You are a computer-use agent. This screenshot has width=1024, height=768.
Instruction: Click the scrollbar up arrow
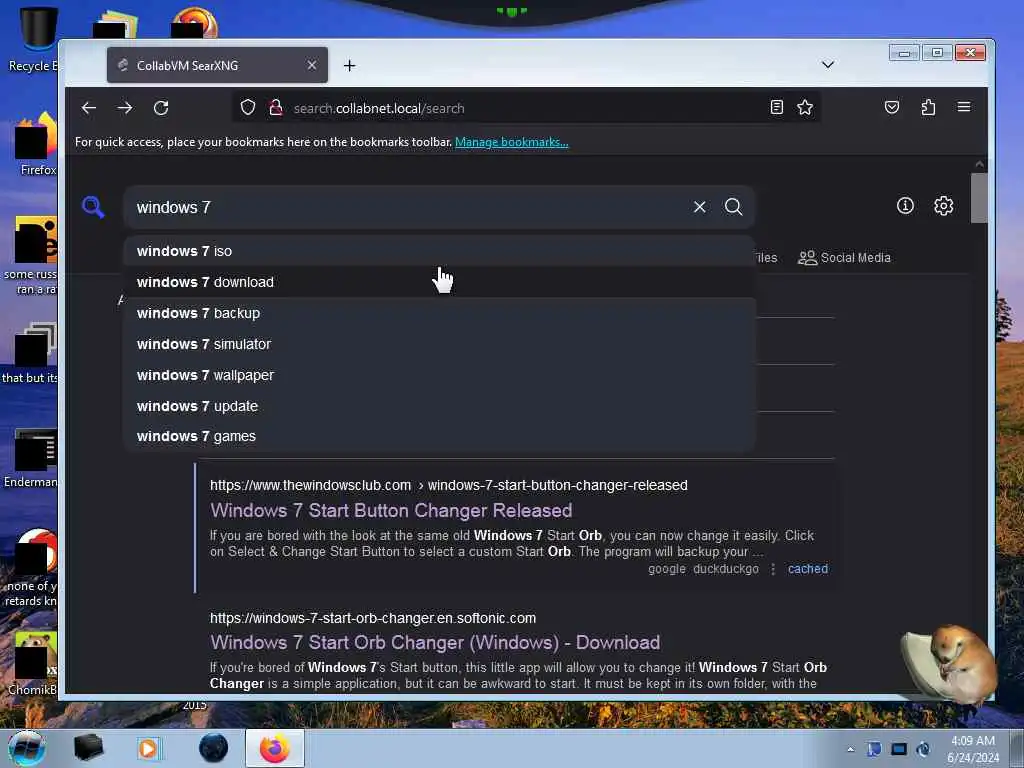979,165
